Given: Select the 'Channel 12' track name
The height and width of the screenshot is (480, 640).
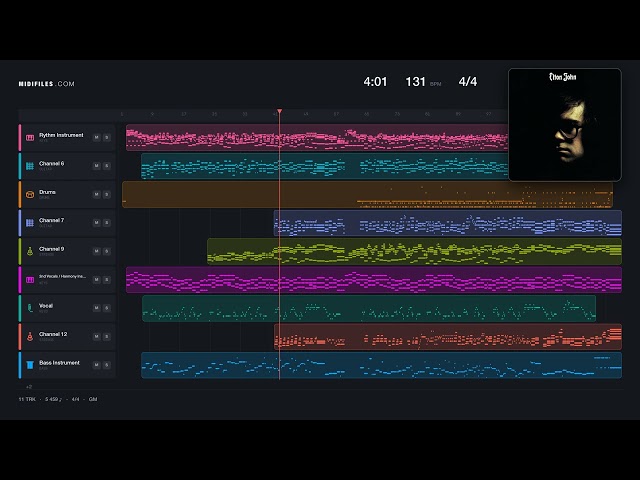Looking at the screenshot, I should pos(53,334).
